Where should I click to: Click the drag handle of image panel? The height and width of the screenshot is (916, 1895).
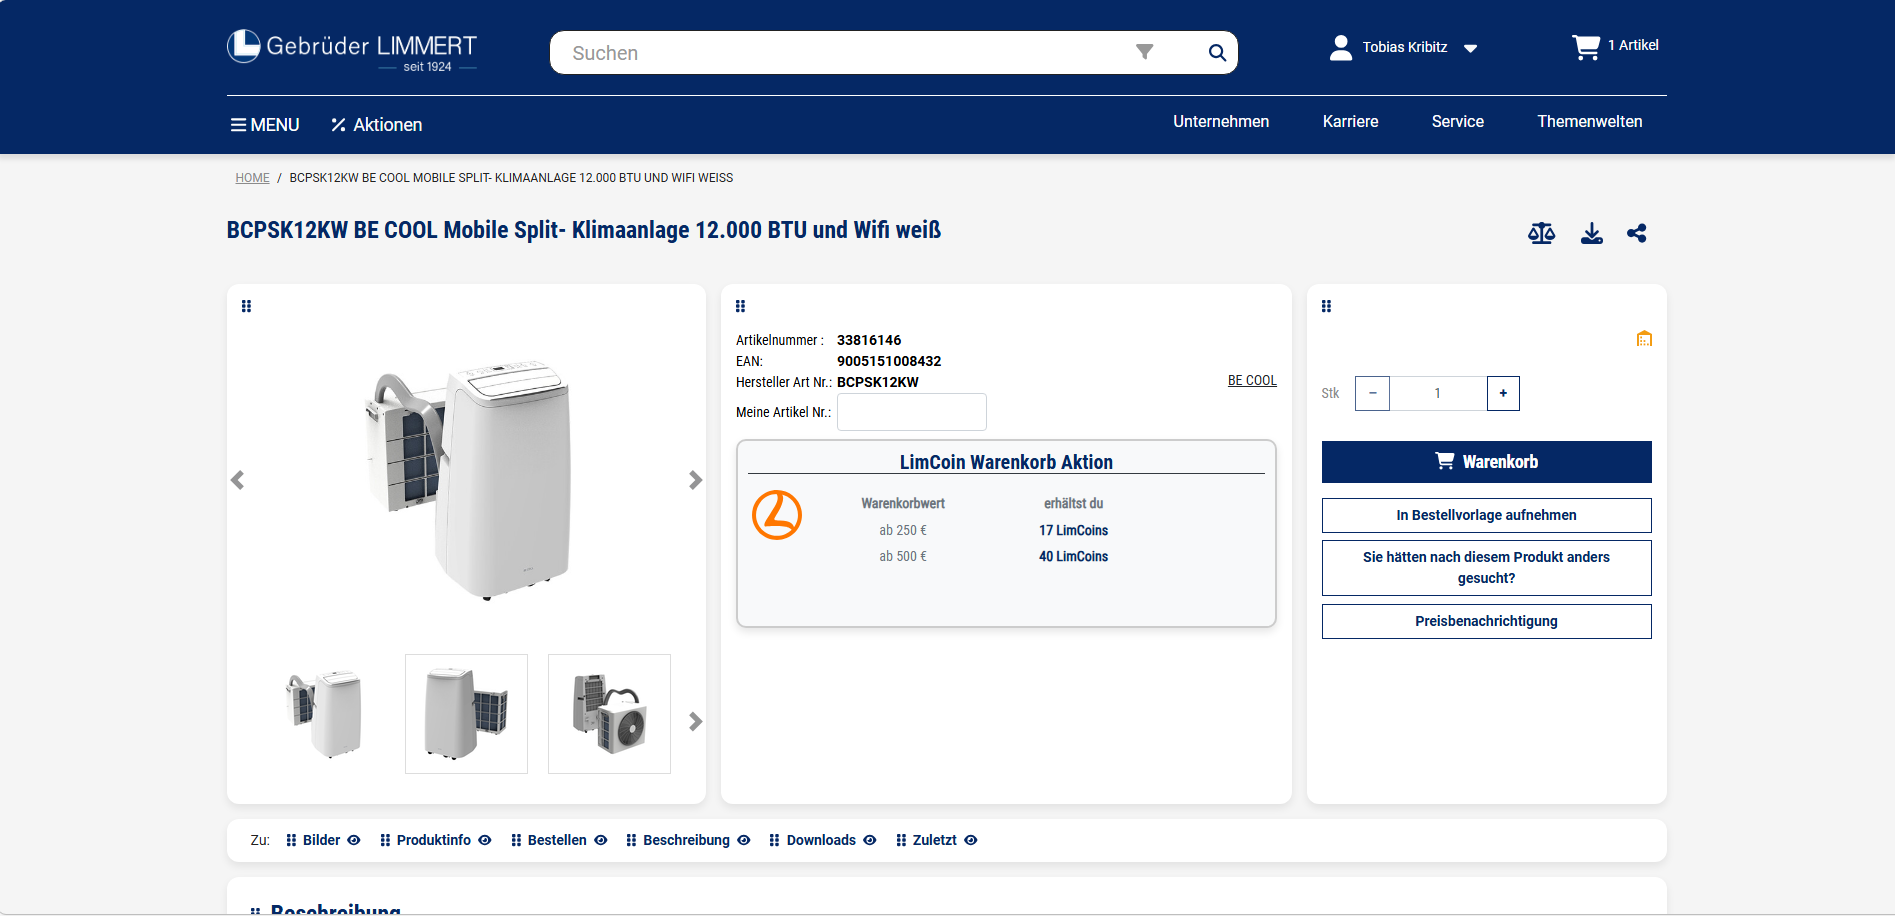(246, 306)
